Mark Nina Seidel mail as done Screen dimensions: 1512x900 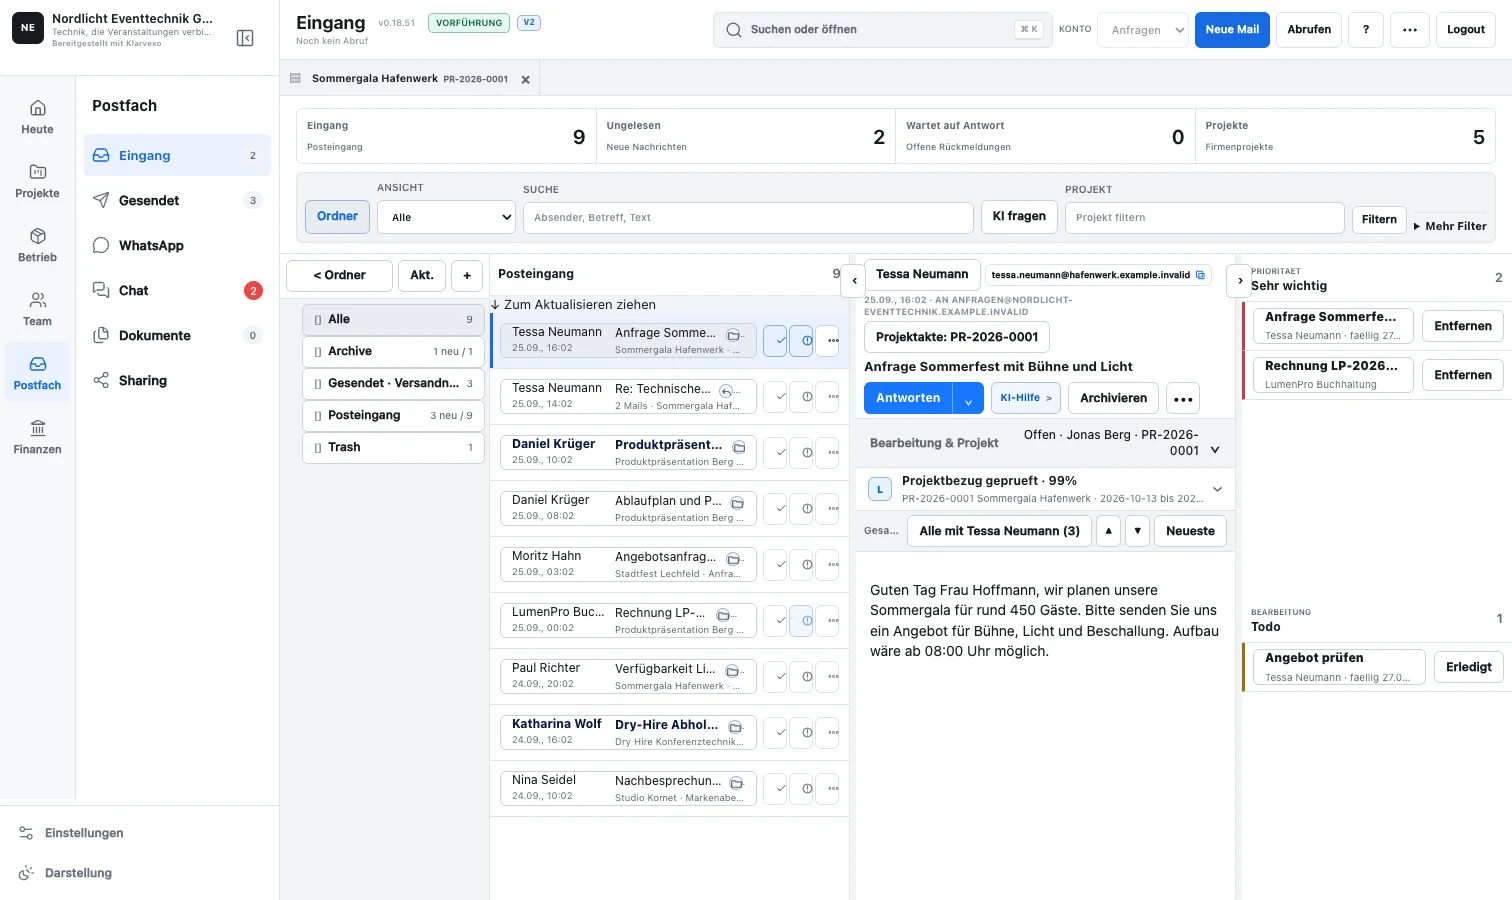pos(776,789)
